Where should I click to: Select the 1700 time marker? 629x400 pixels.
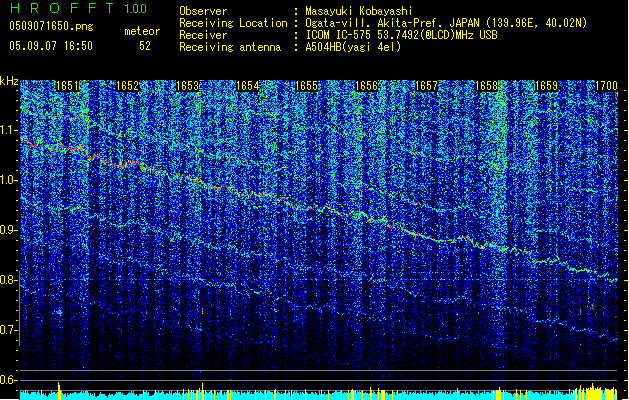[x=607, y=87]
